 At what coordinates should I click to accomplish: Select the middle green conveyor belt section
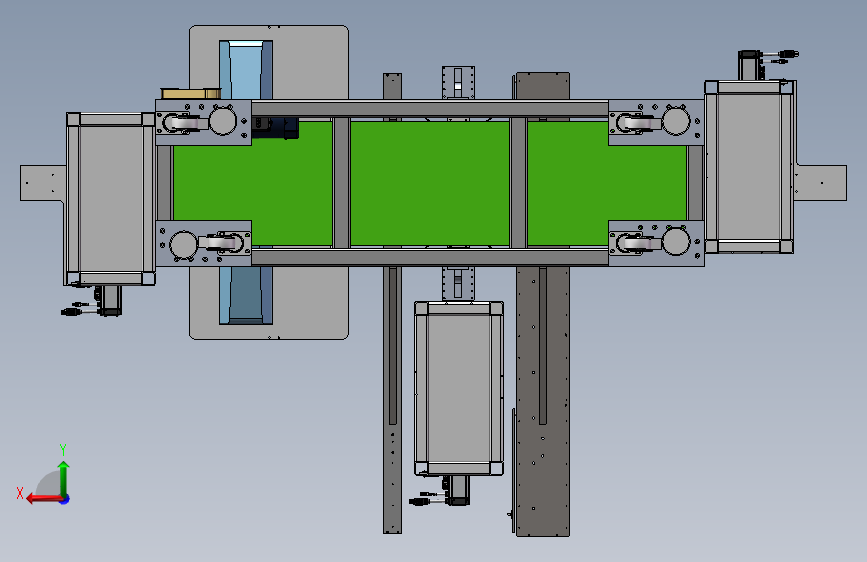coord(430,183)
